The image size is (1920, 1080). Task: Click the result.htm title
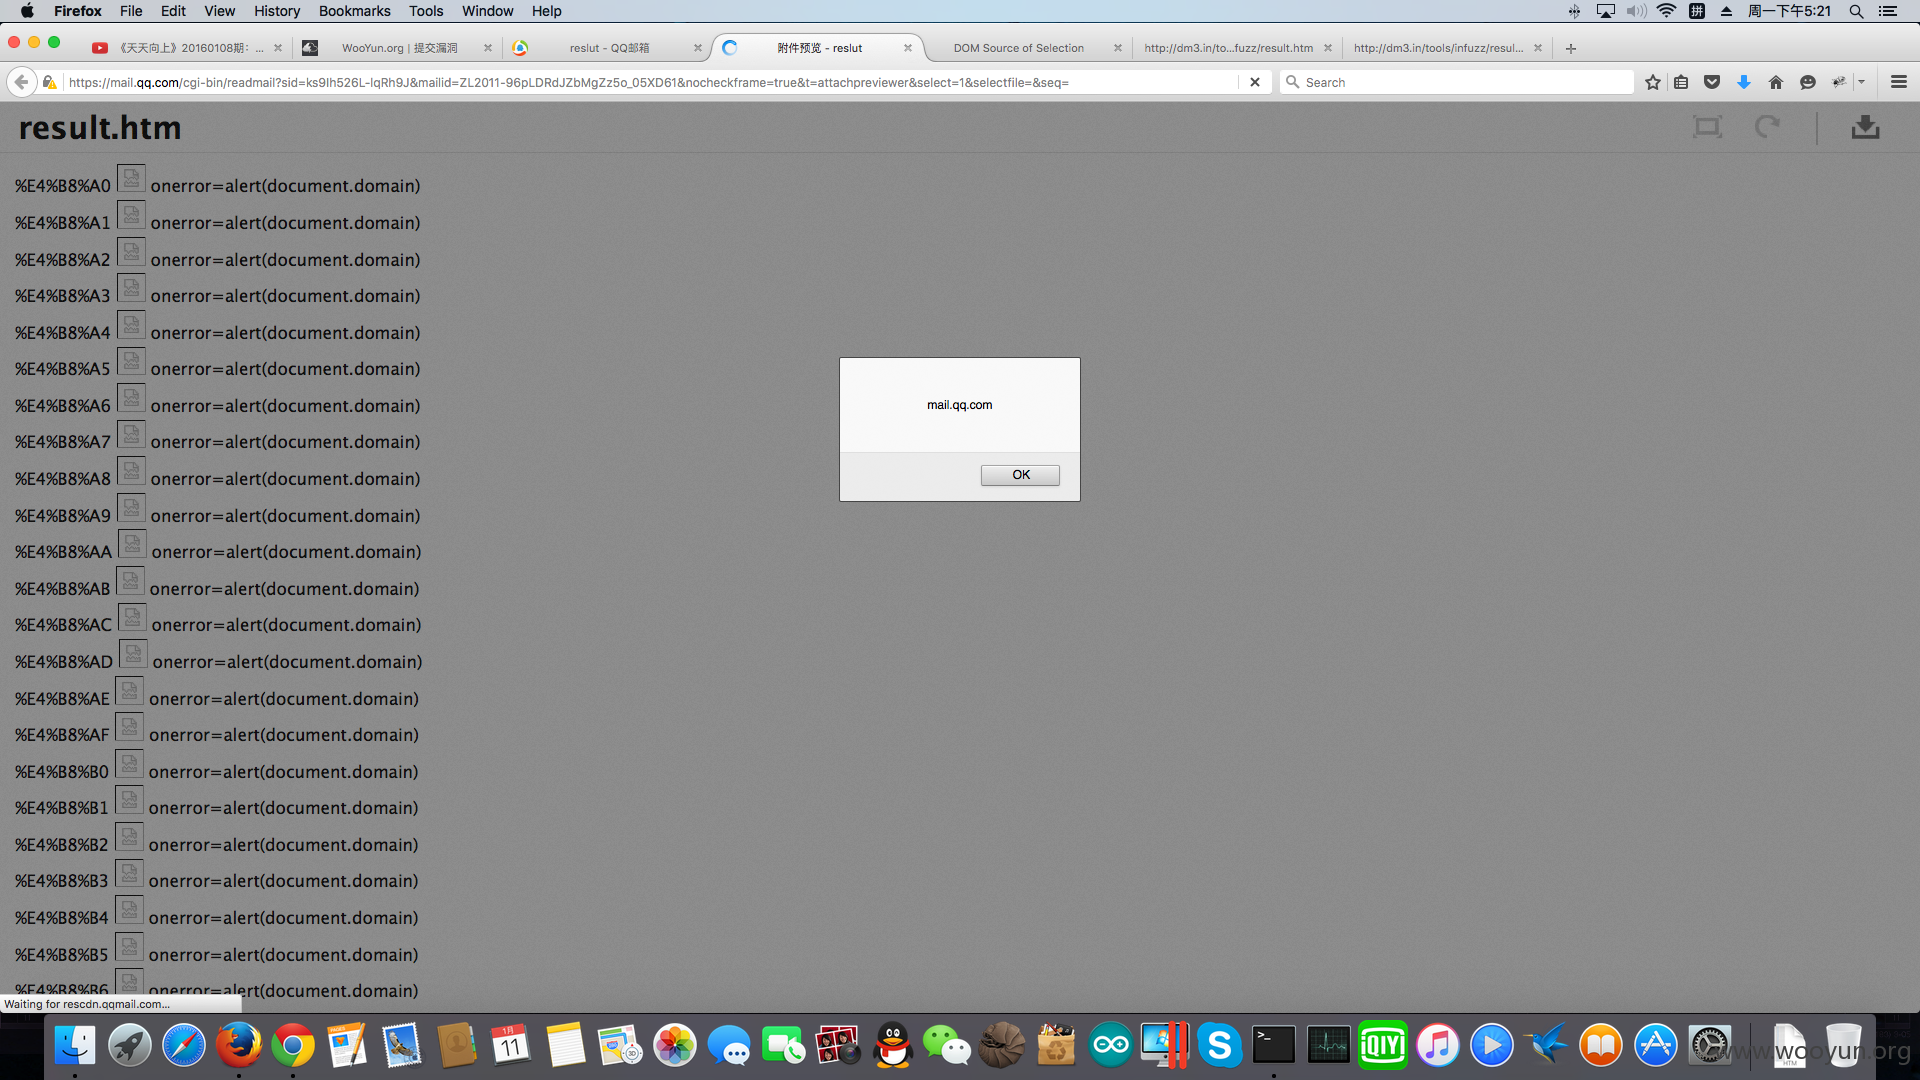[100, 127]
